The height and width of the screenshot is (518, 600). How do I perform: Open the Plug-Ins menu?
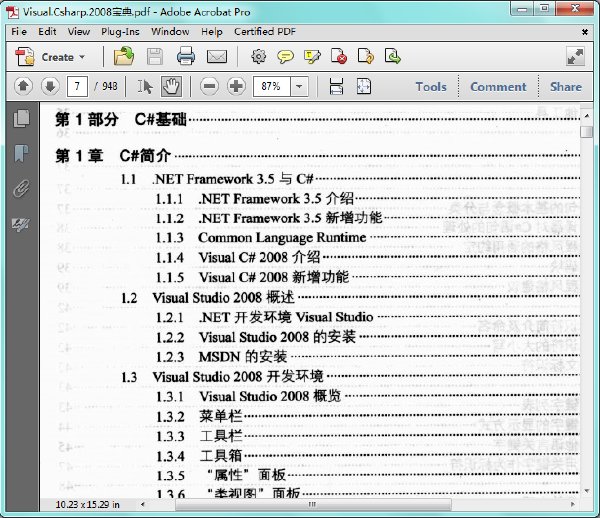(120, 32)
